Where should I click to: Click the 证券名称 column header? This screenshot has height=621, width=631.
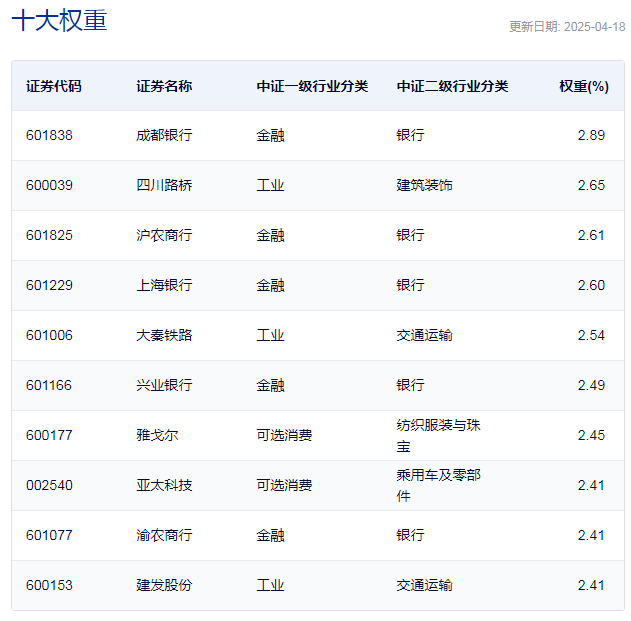164,86
